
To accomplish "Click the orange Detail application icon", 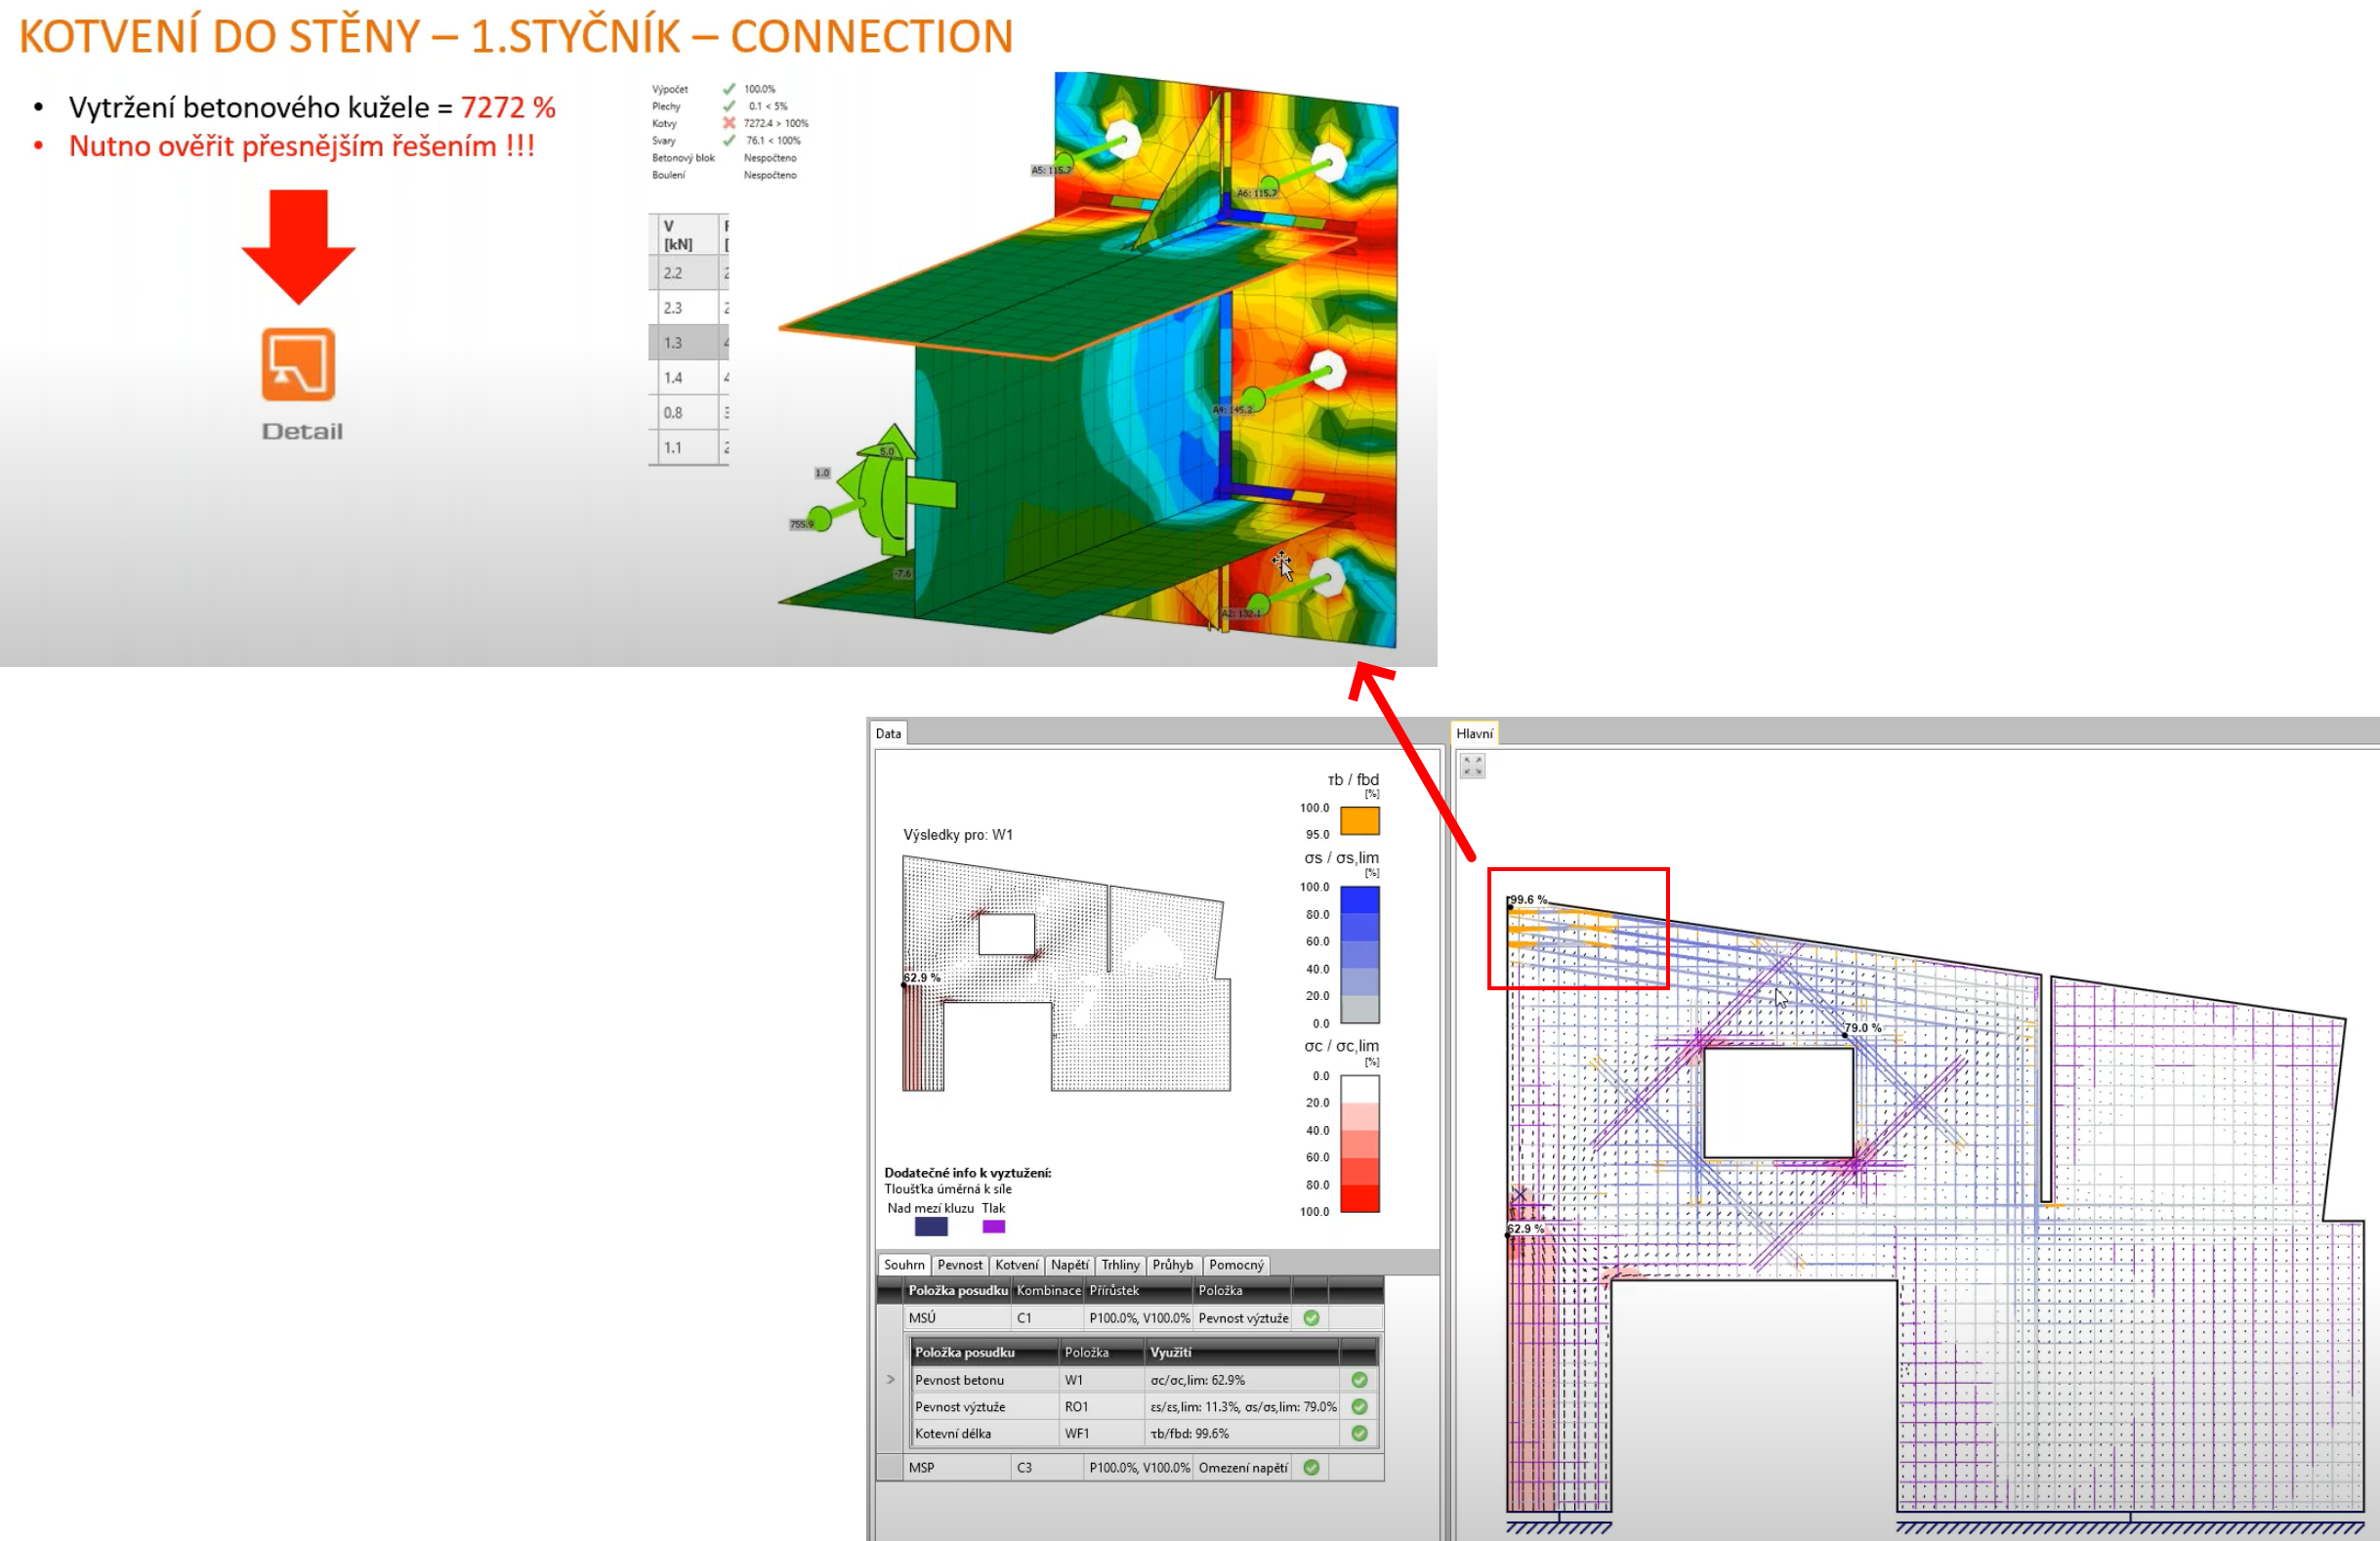I will point(298,364).
